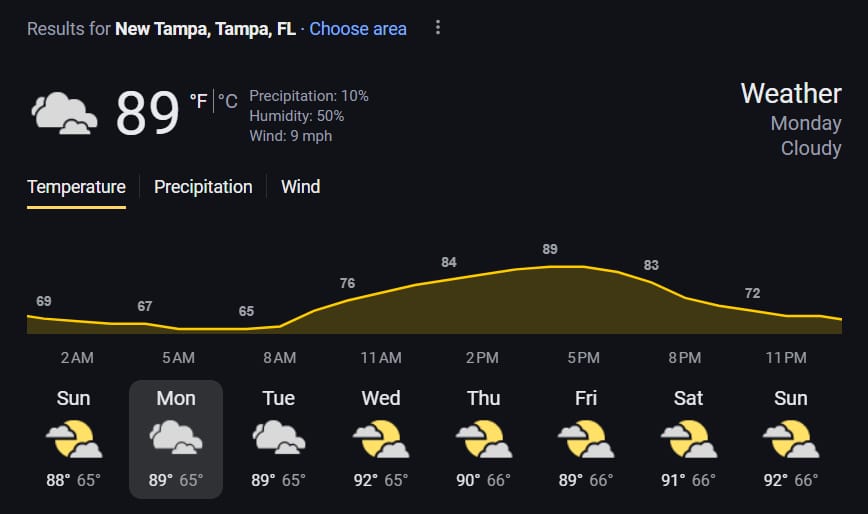Viewport: 868px width, 514px height.
Task: Click the 11 PM time label
Action: point(786,358)
